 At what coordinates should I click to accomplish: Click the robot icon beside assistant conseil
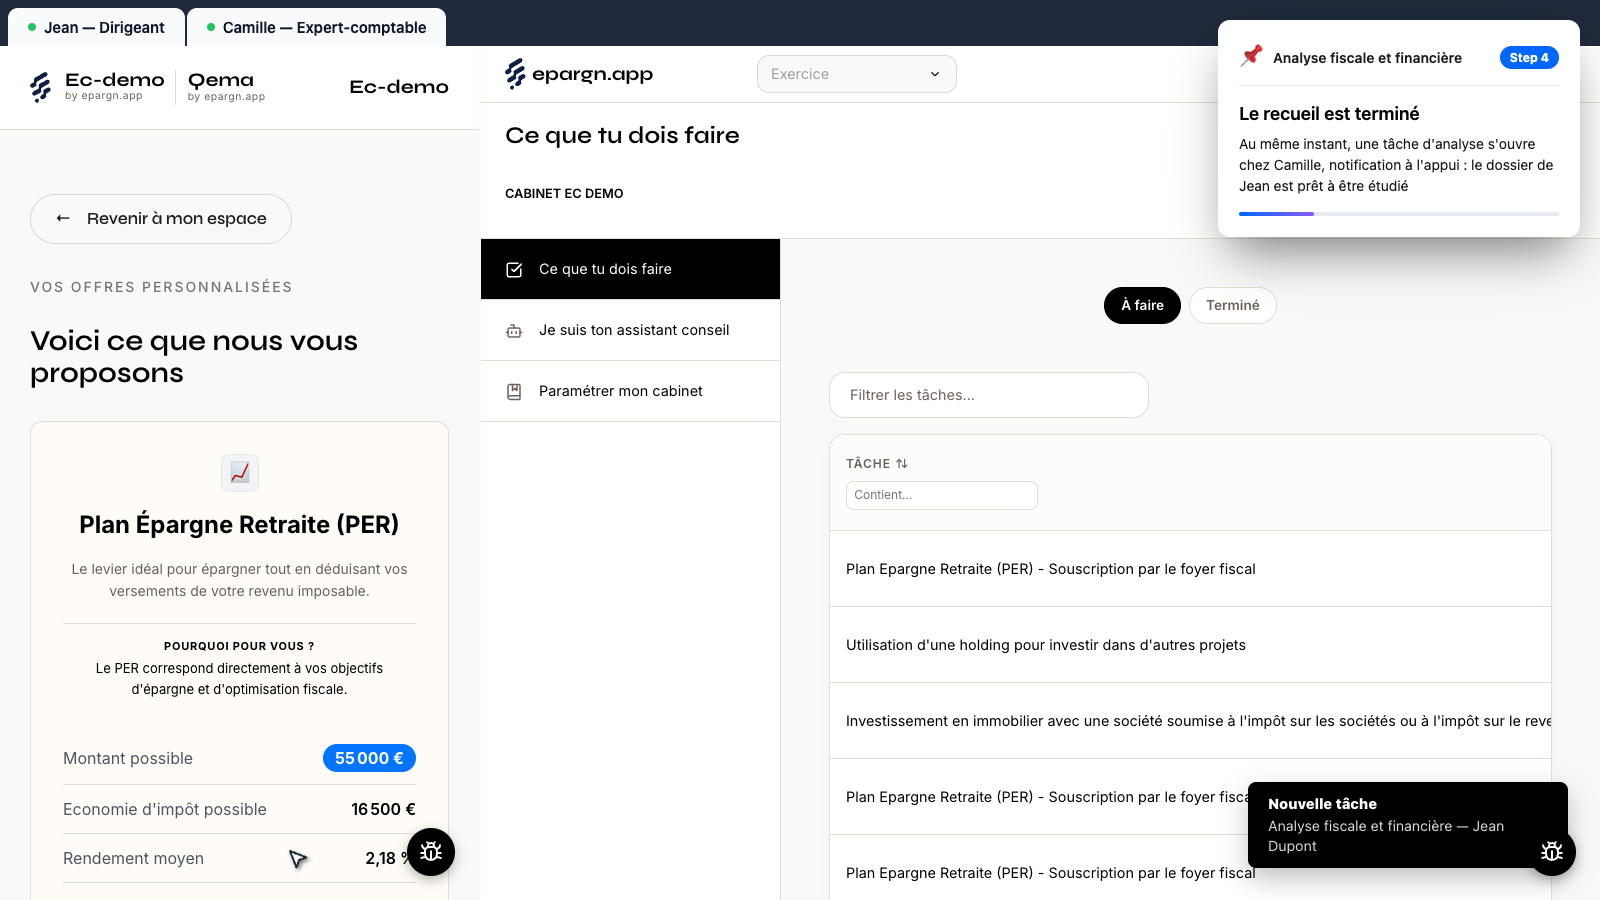pos(514,330)
